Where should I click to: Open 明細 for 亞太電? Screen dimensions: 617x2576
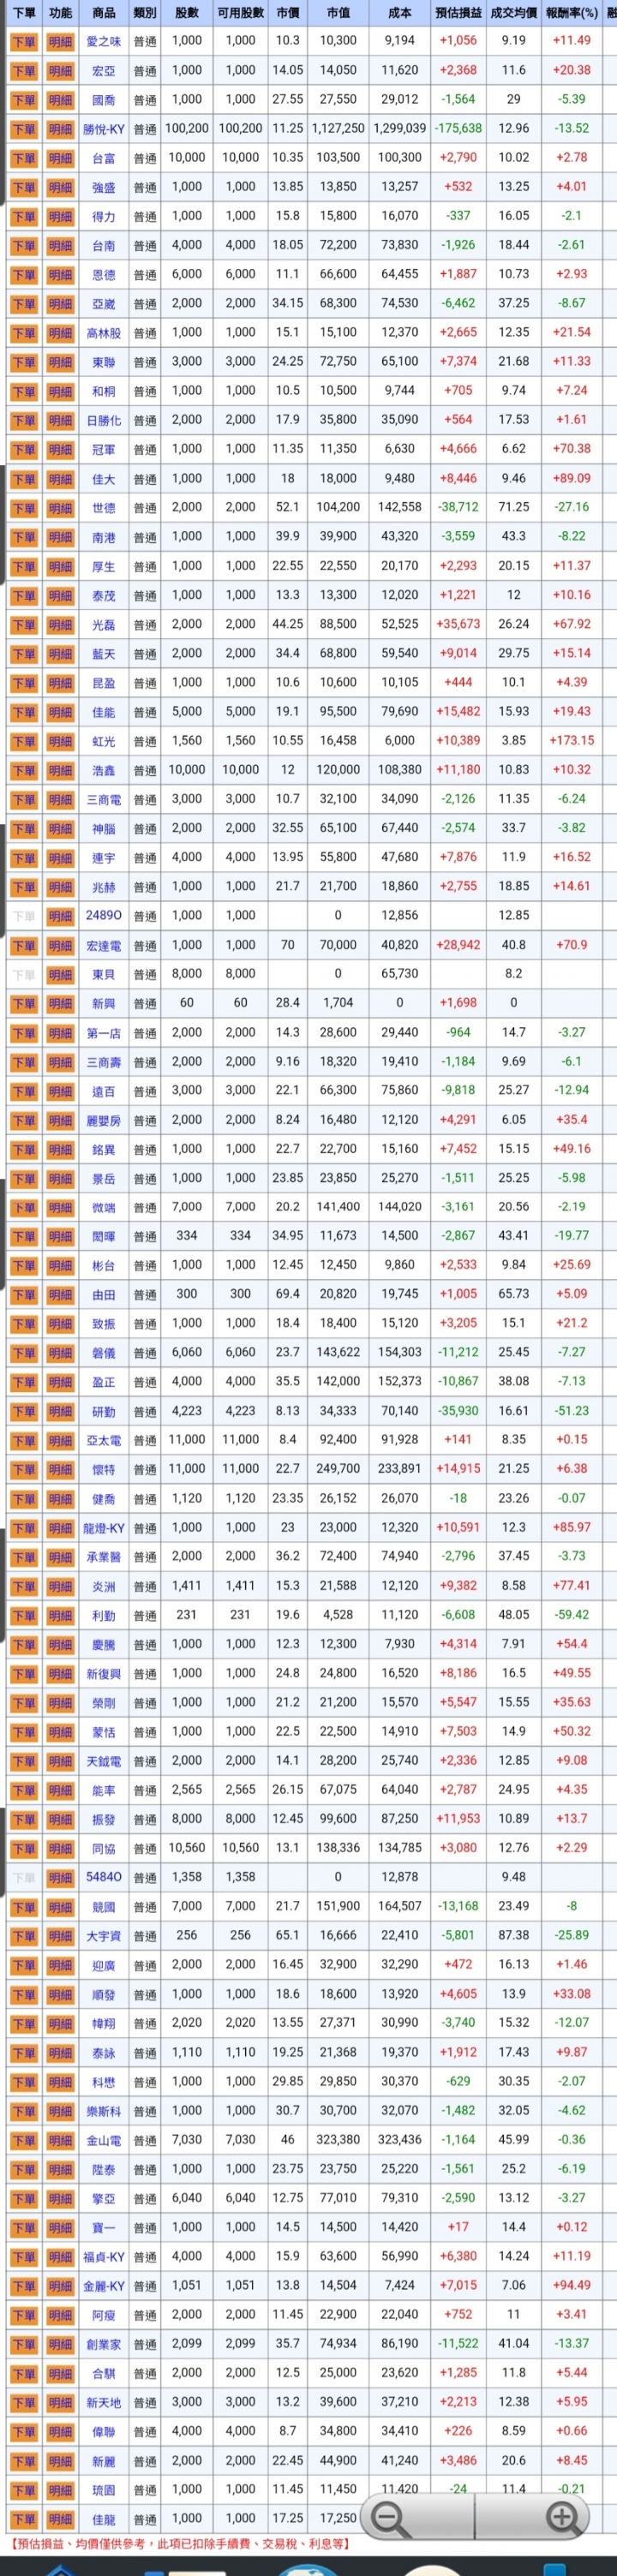(x=60, y=1441)
